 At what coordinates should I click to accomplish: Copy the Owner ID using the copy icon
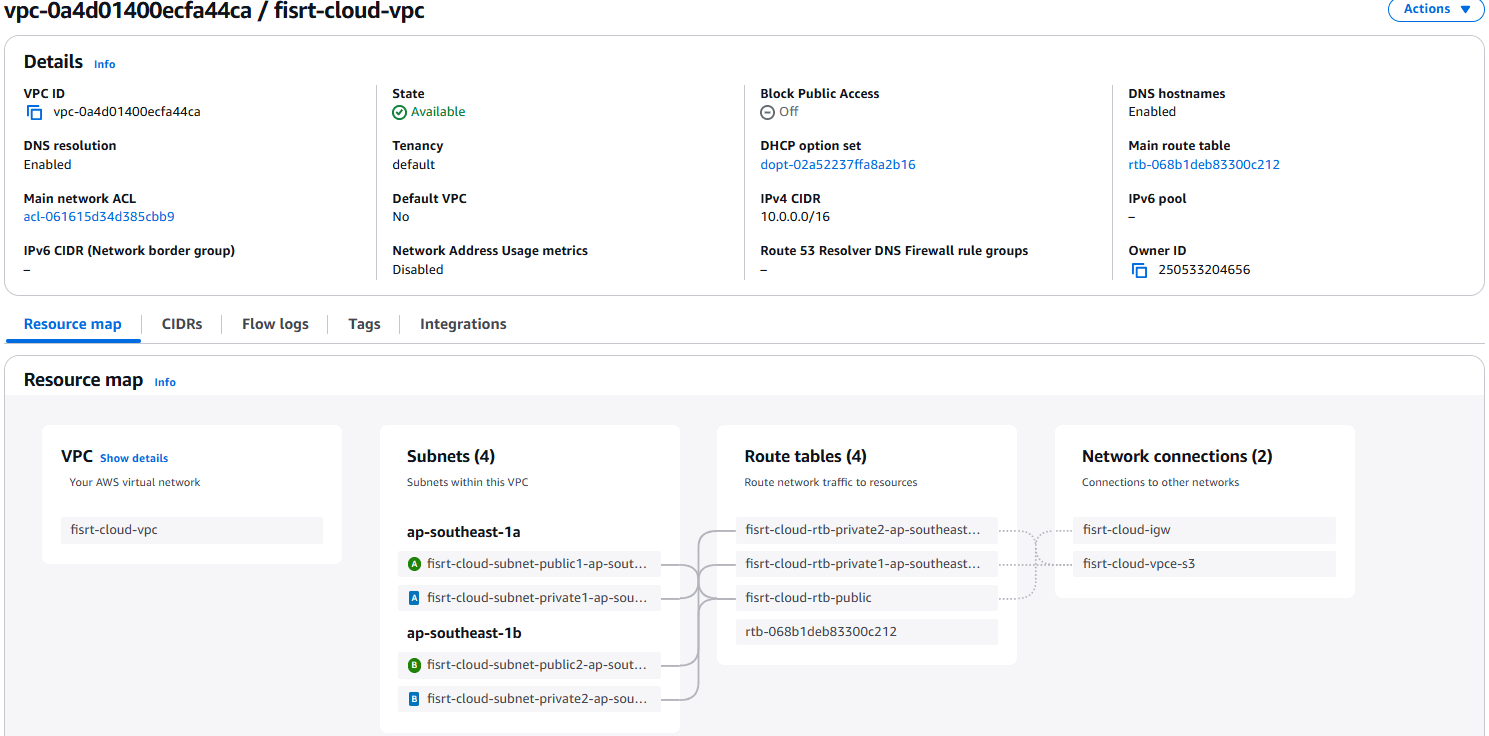(1139, 269)
